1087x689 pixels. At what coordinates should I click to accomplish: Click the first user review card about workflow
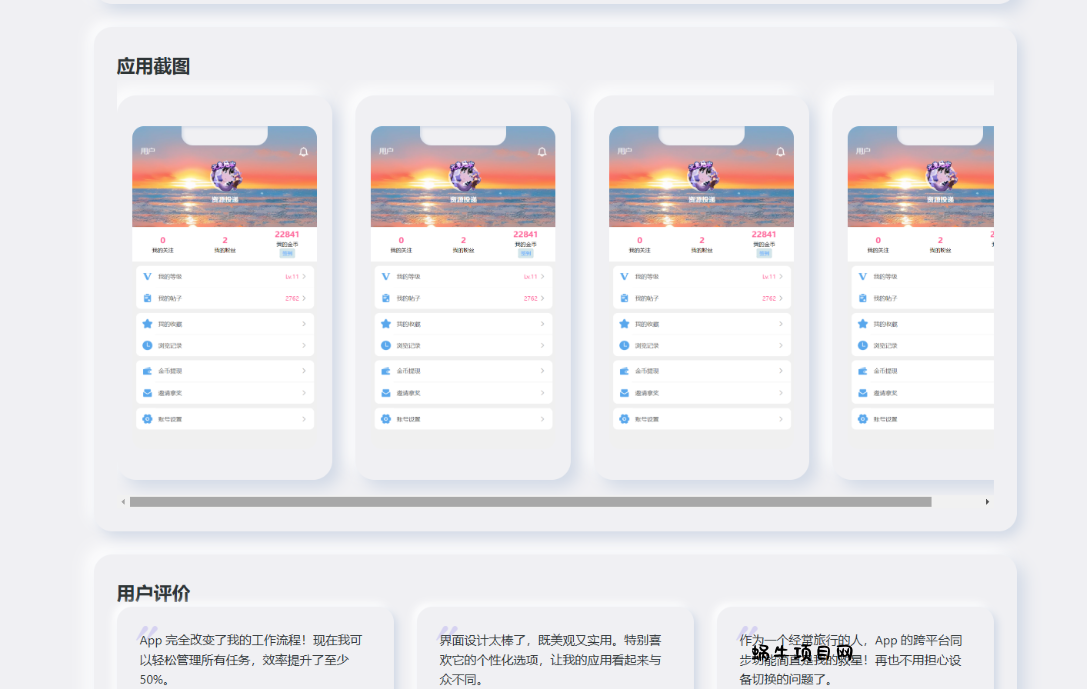point(255,655)
